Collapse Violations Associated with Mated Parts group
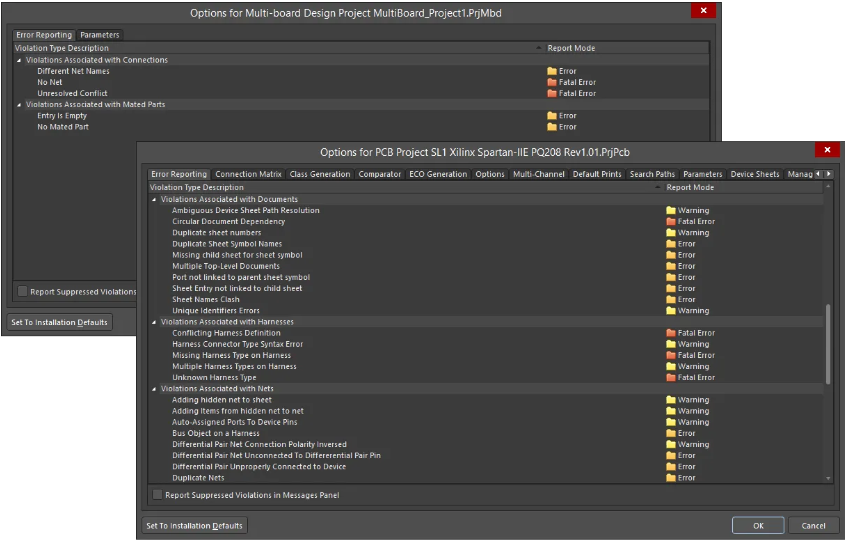 pyautogui.click(x=19, y=105)
